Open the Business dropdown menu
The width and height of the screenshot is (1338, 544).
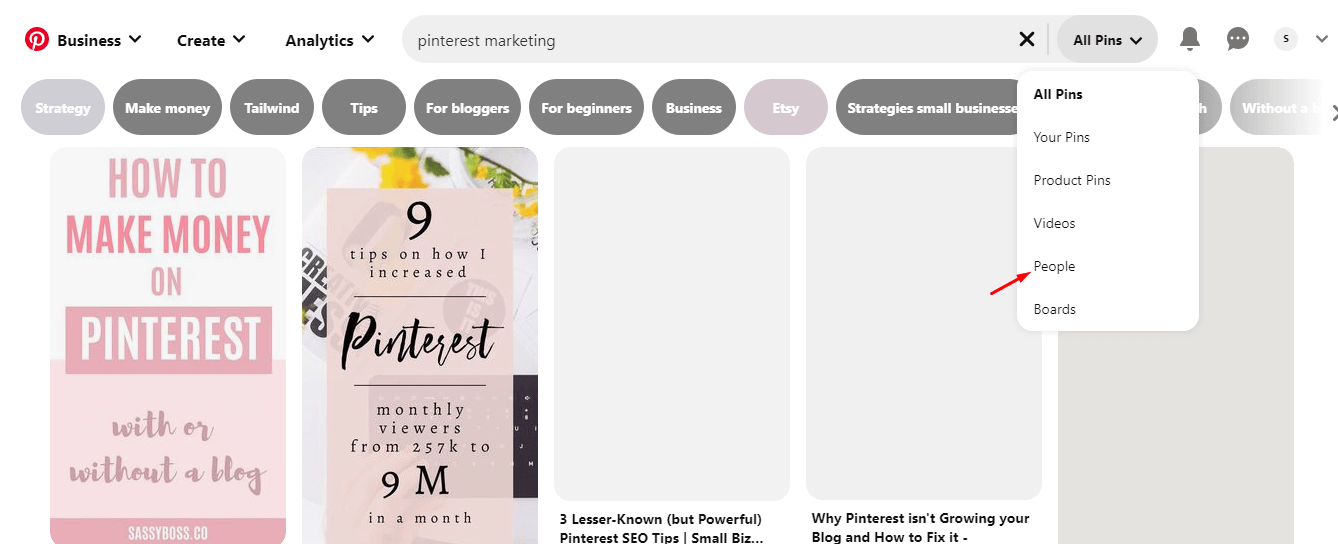tap(99, 40)
